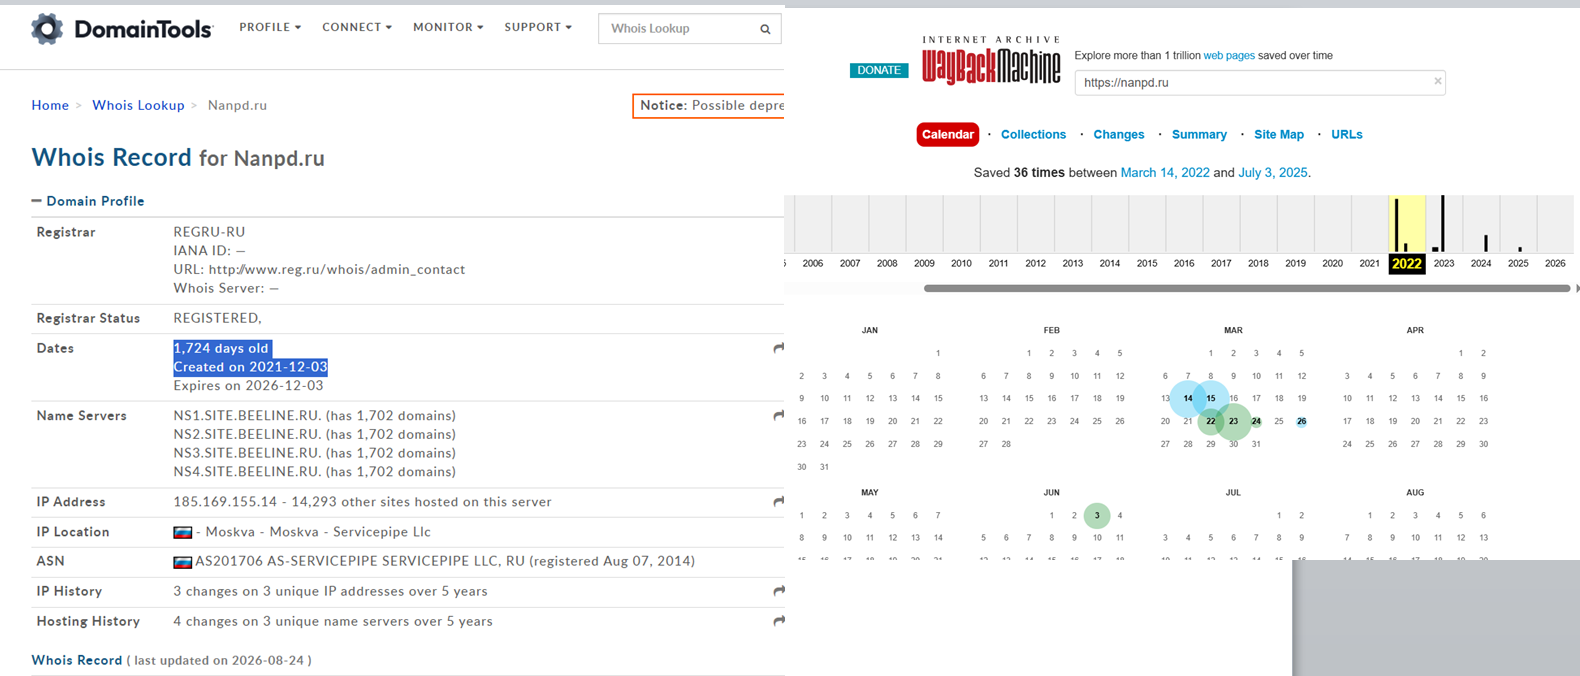1580x676 pixels.
Task: Click the Wayback Machine logo
Action: tap(991, 62)
